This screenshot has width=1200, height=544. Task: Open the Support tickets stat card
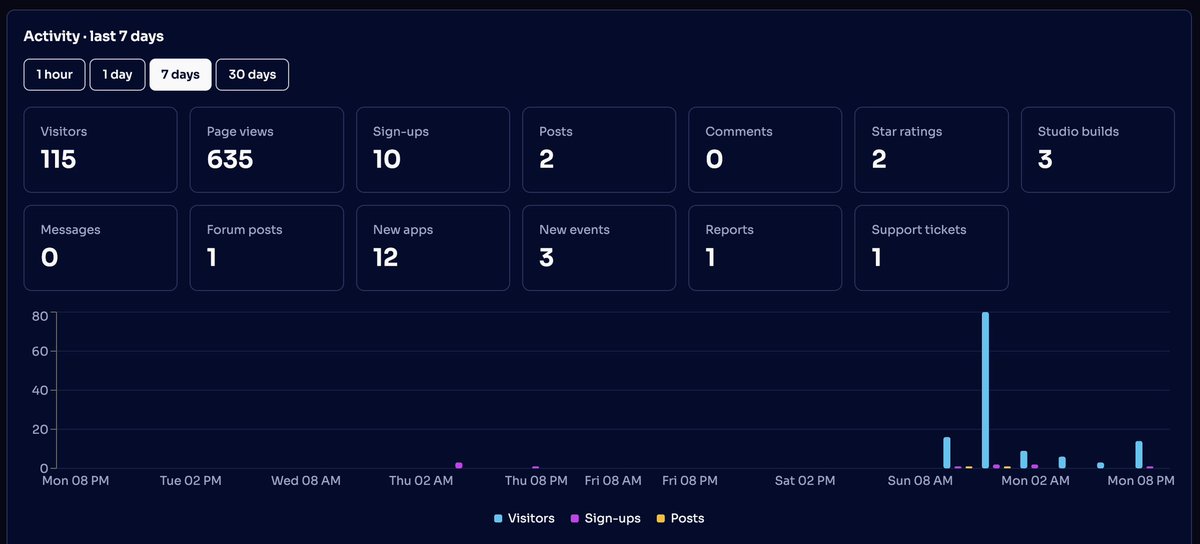click(x=931, y=248)
